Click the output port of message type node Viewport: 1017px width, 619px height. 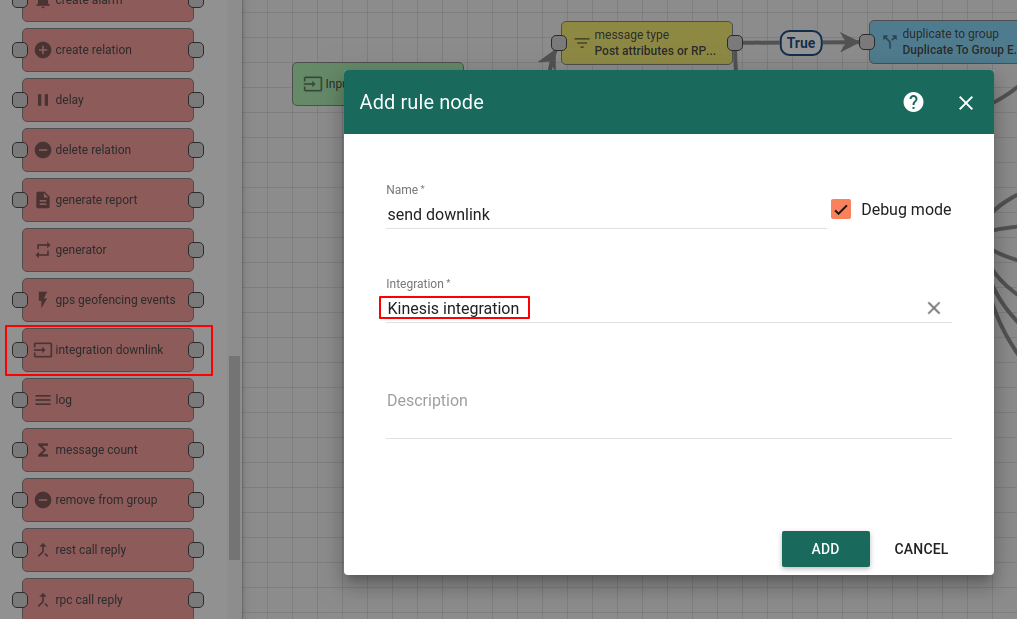735,43
